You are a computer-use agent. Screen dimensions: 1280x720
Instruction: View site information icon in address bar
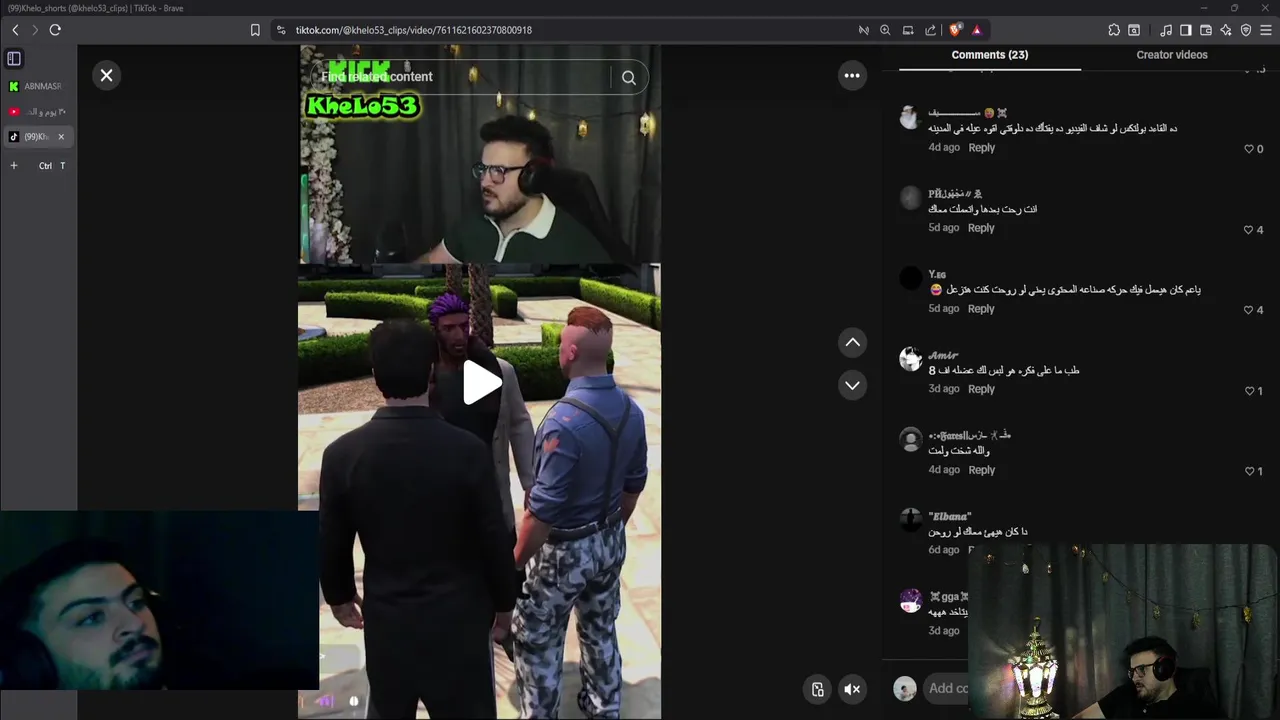click(x=281, y=30)
